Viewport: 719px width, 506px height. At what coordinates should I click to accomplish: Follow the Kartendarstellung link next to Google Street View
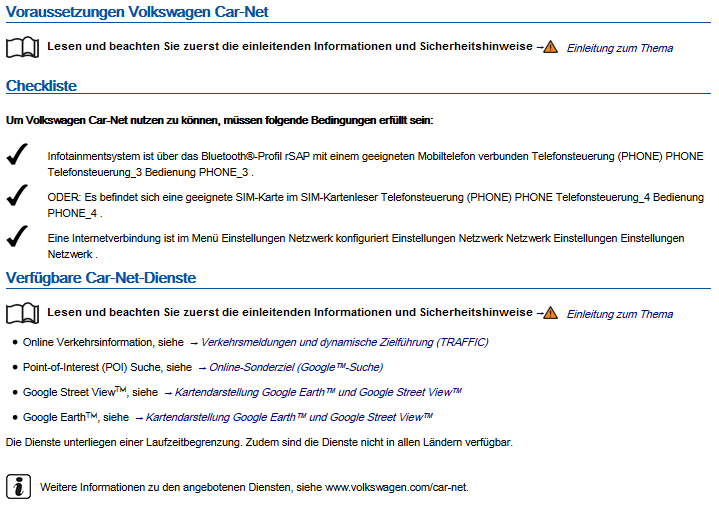(318, 392)
